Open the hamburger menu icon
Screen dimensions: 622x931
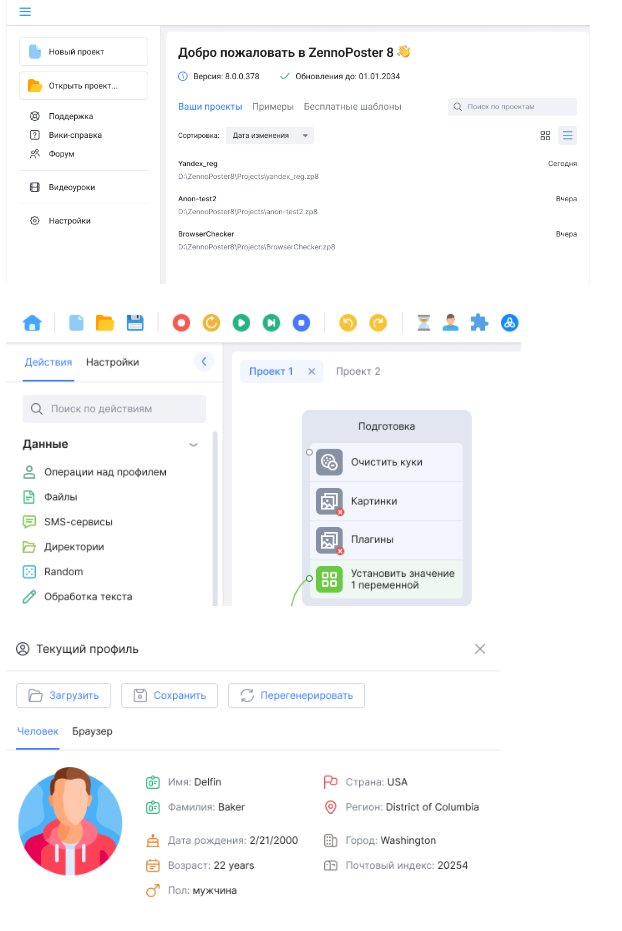pyautogui.click(x=25, y=12)
